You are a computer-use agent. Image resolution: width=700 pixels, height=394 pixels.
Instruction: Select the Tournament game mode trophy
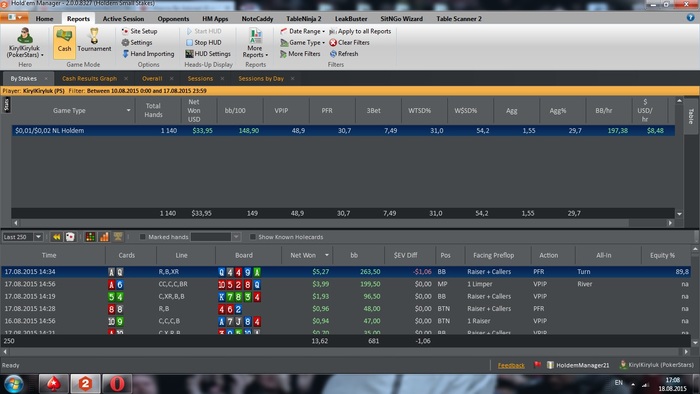click(x=94, y=40)
